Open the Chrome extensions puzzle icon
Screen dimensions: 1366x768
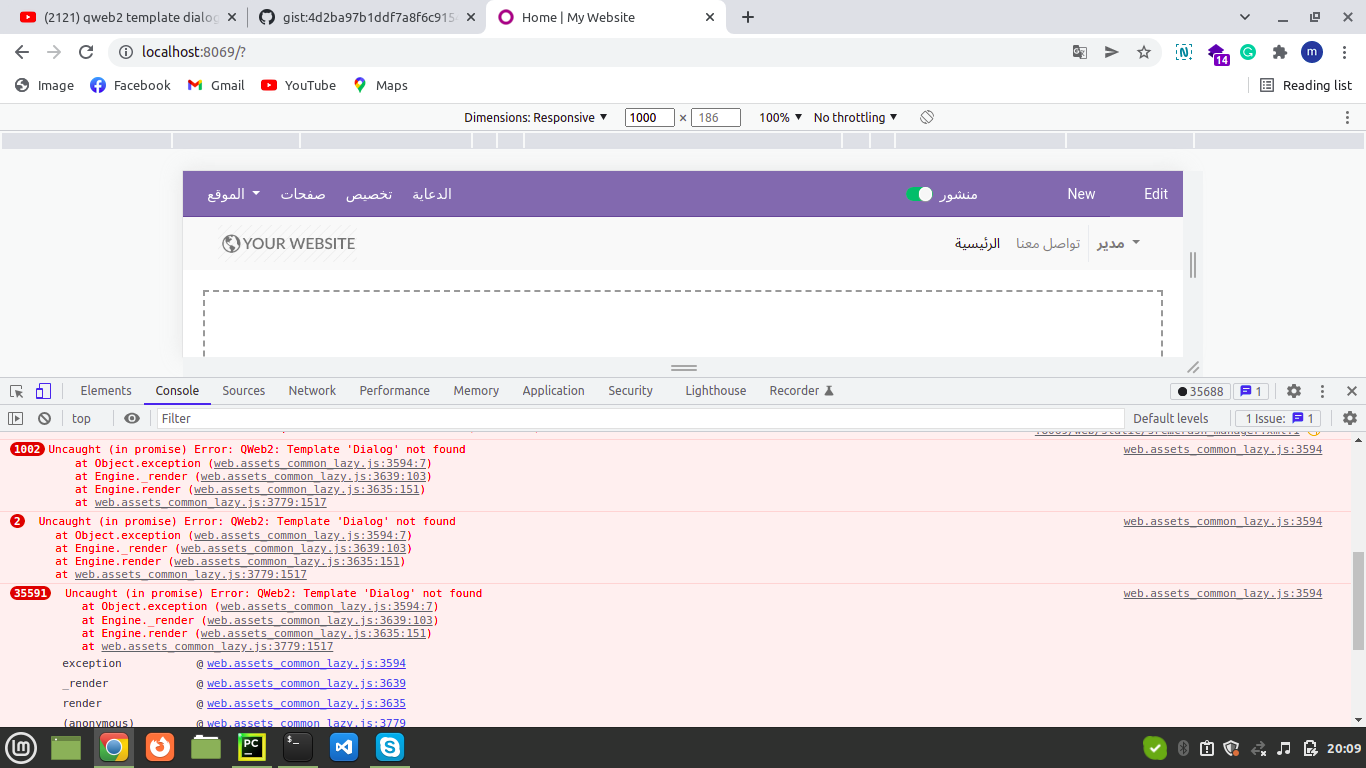click(x=1279, y=51)
